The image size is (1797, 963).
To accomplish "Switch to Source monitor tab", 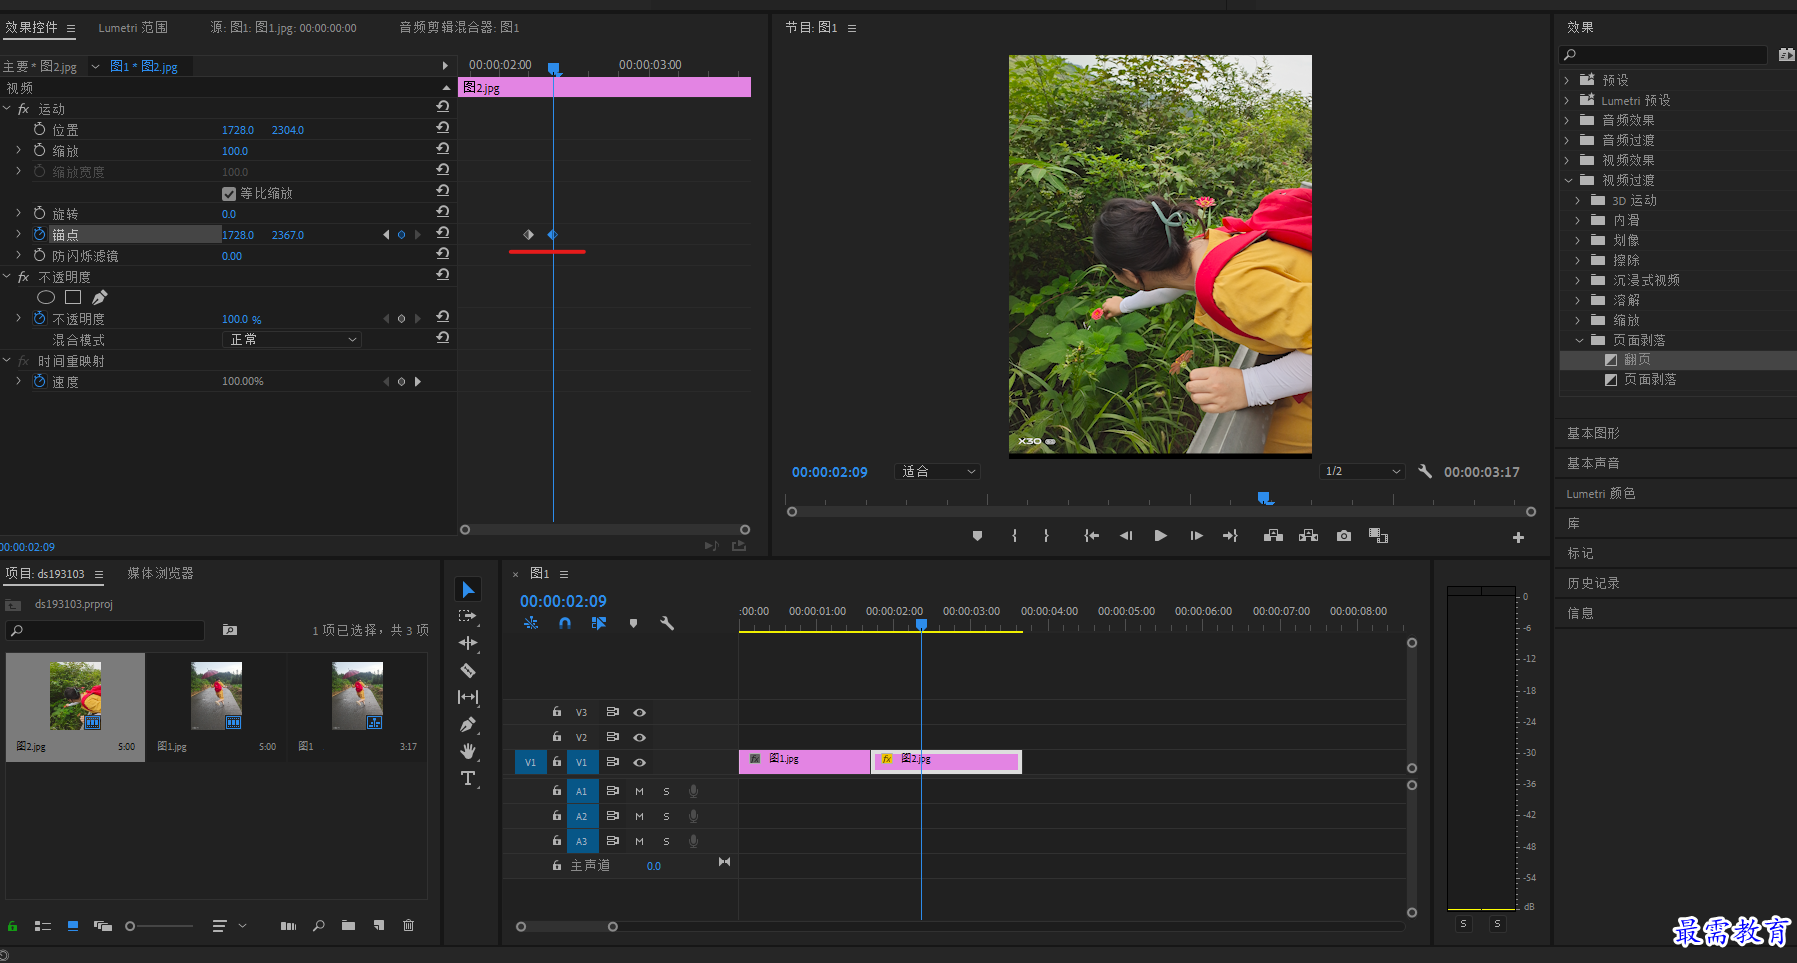I will coord(283,28).
